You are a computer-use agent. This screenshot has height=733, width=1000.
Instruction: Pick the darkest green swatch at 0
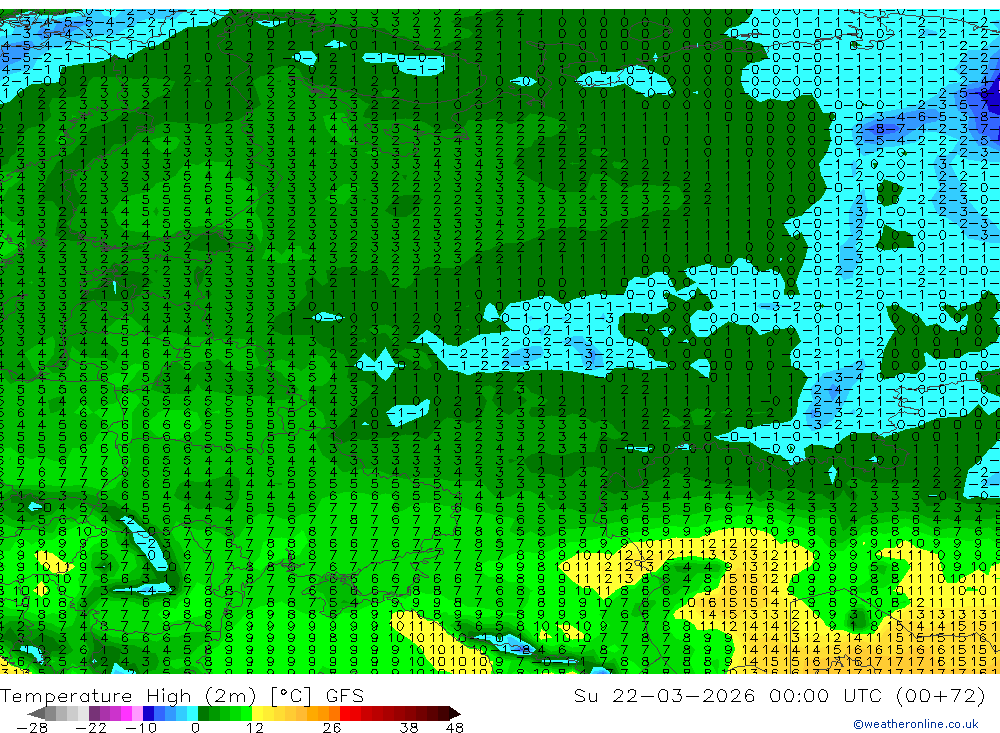click(x=203, y=713)
